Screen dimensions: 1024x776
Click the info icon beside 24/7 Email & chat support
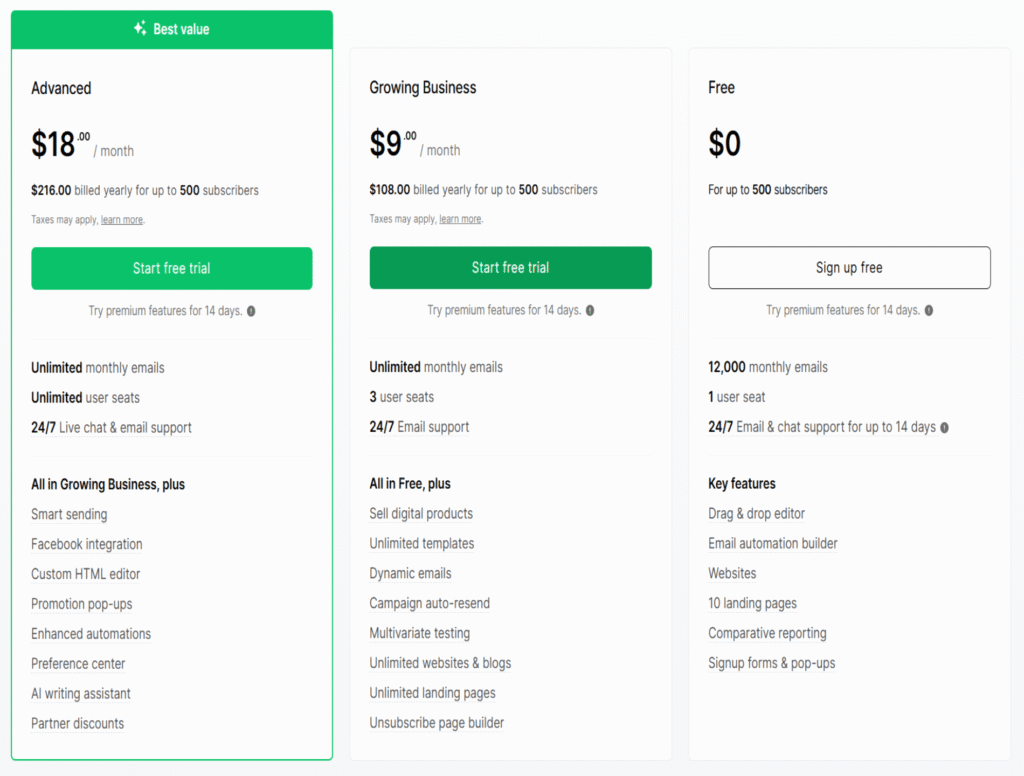coord(942,427)
